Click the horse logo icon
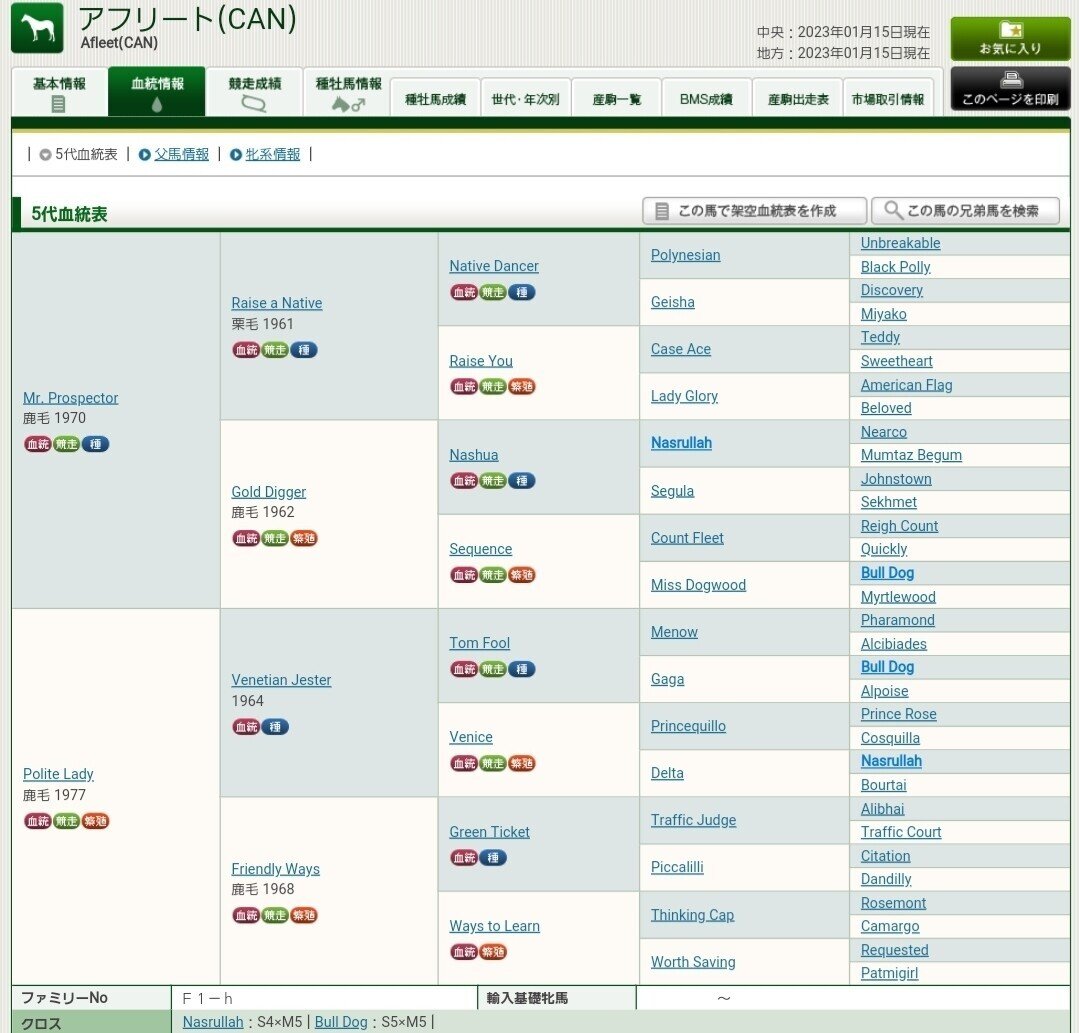 point(37,28)
